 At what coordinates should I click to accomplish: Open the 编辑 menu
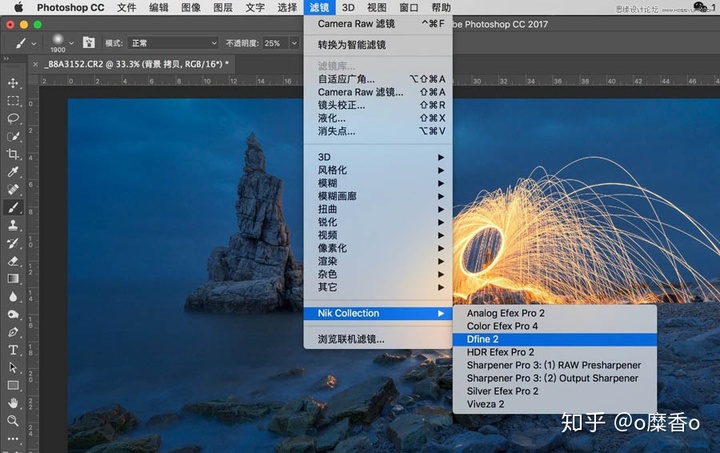pos(158,7)
